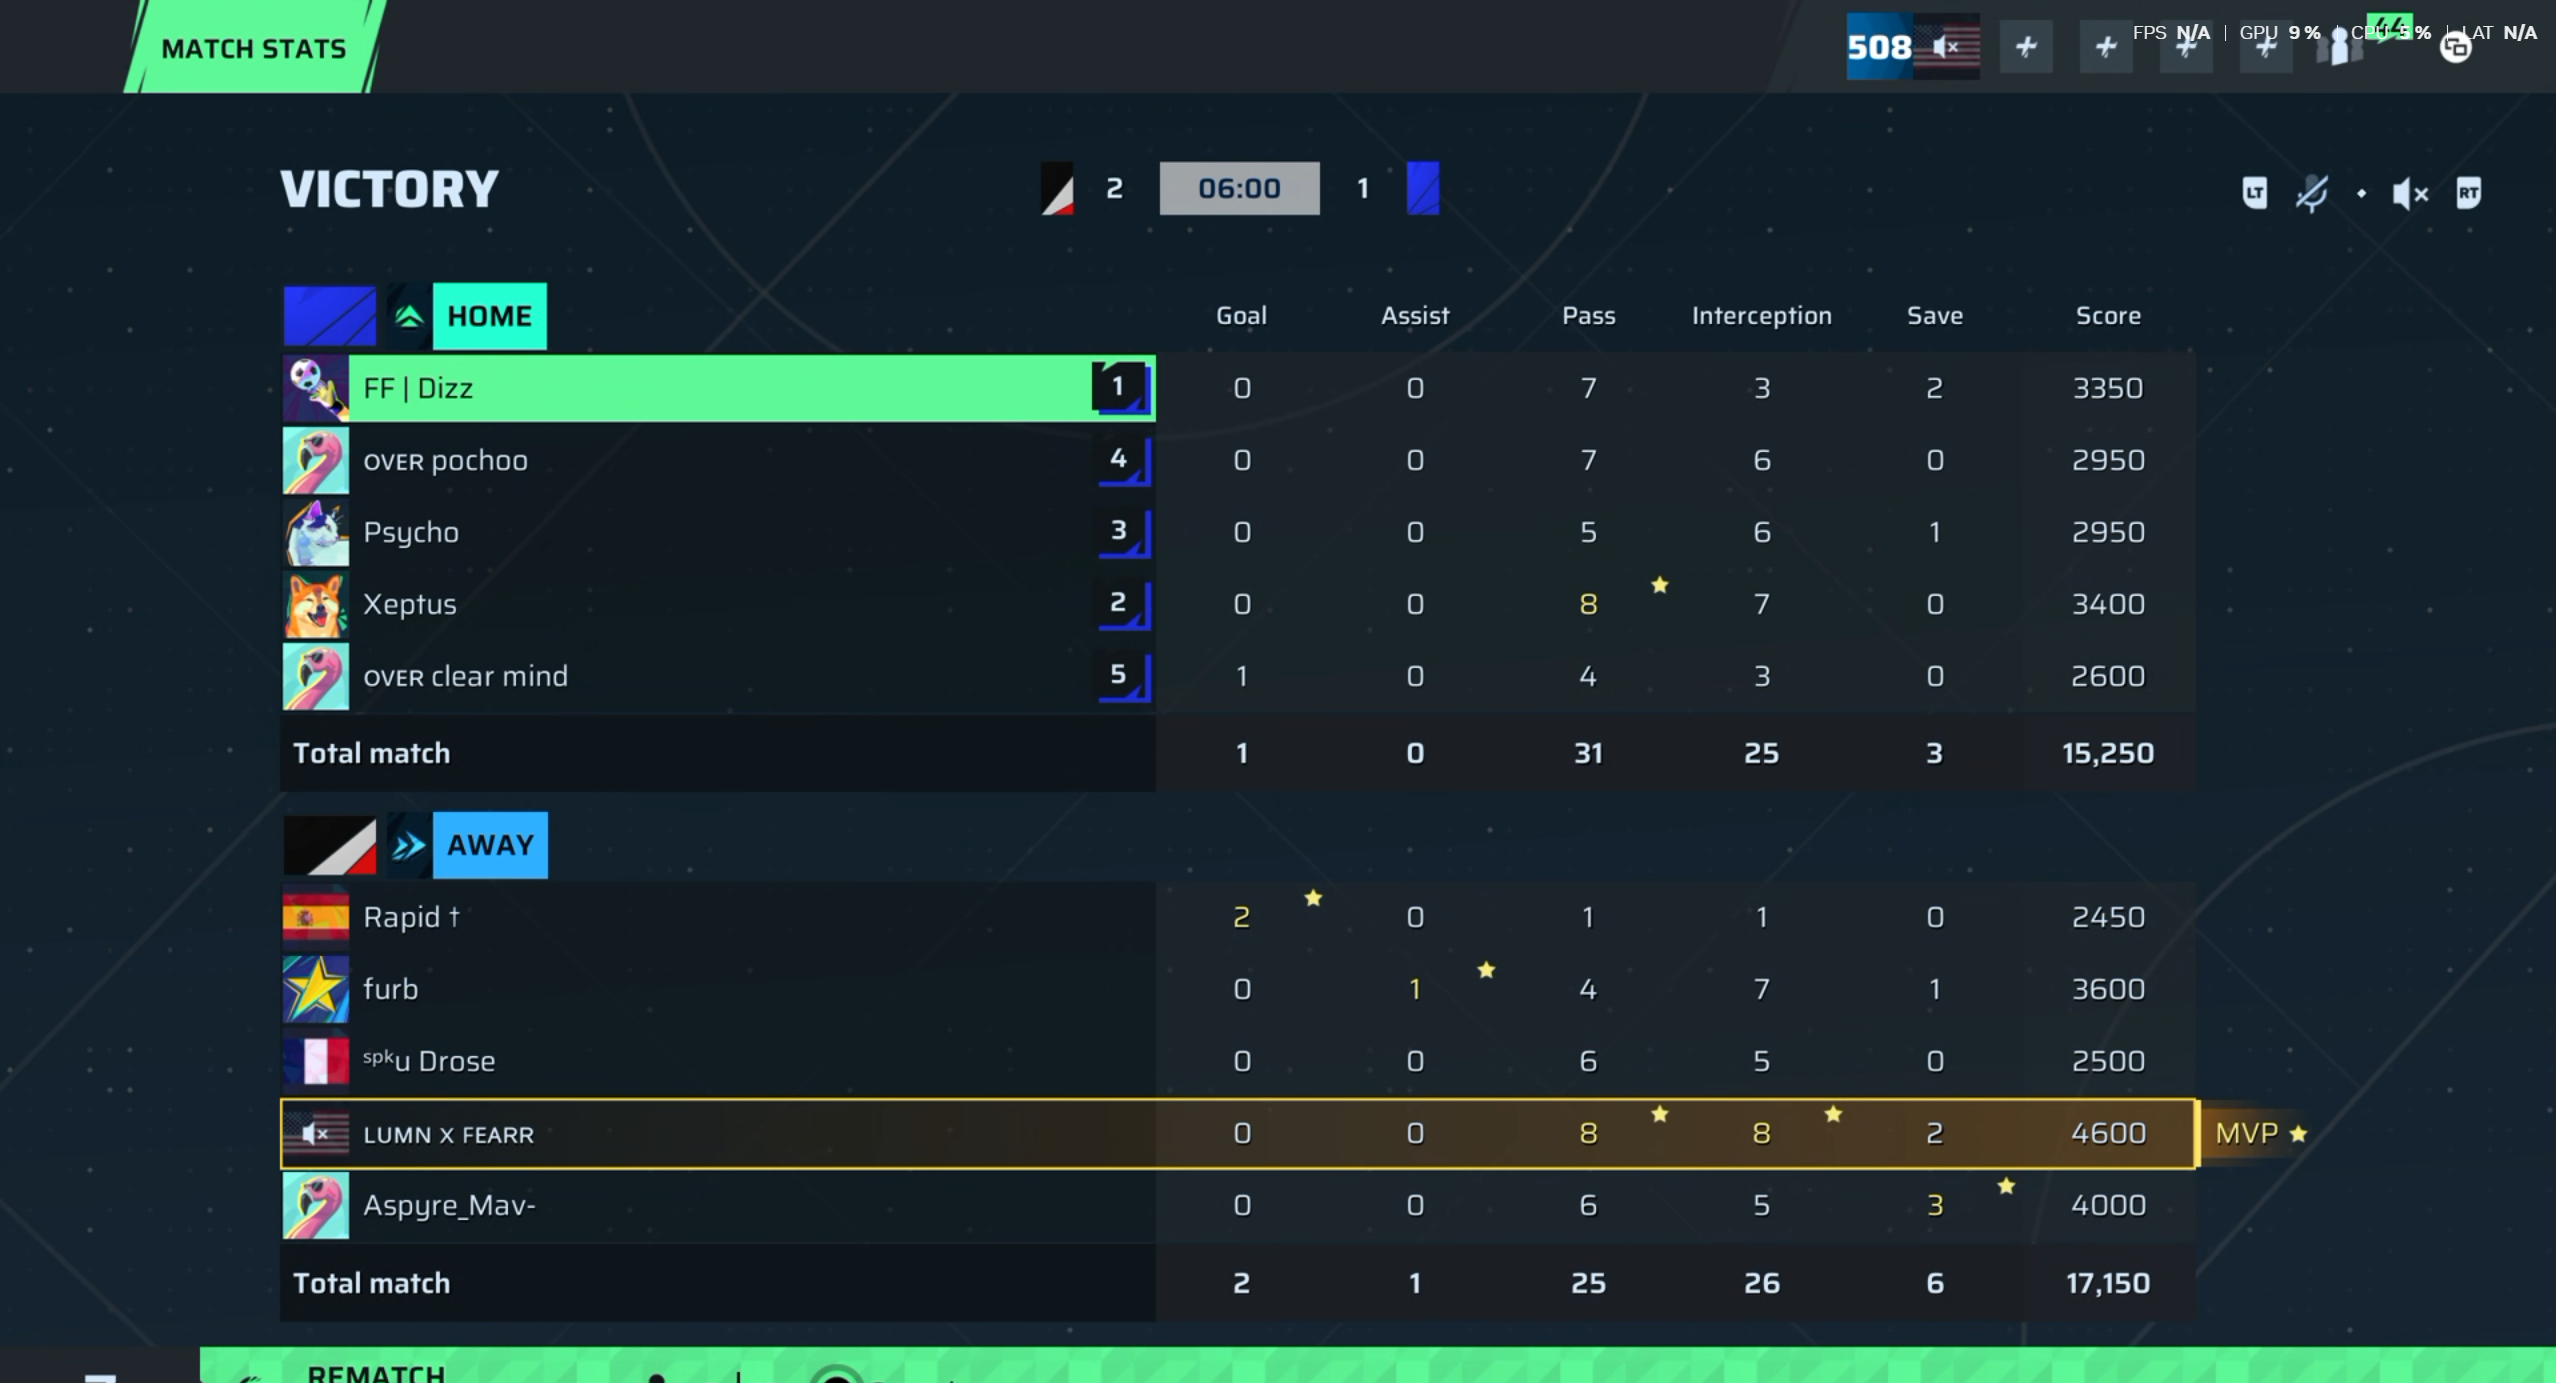
Task: Select the furb player name
Action: [x=390, y=989]
